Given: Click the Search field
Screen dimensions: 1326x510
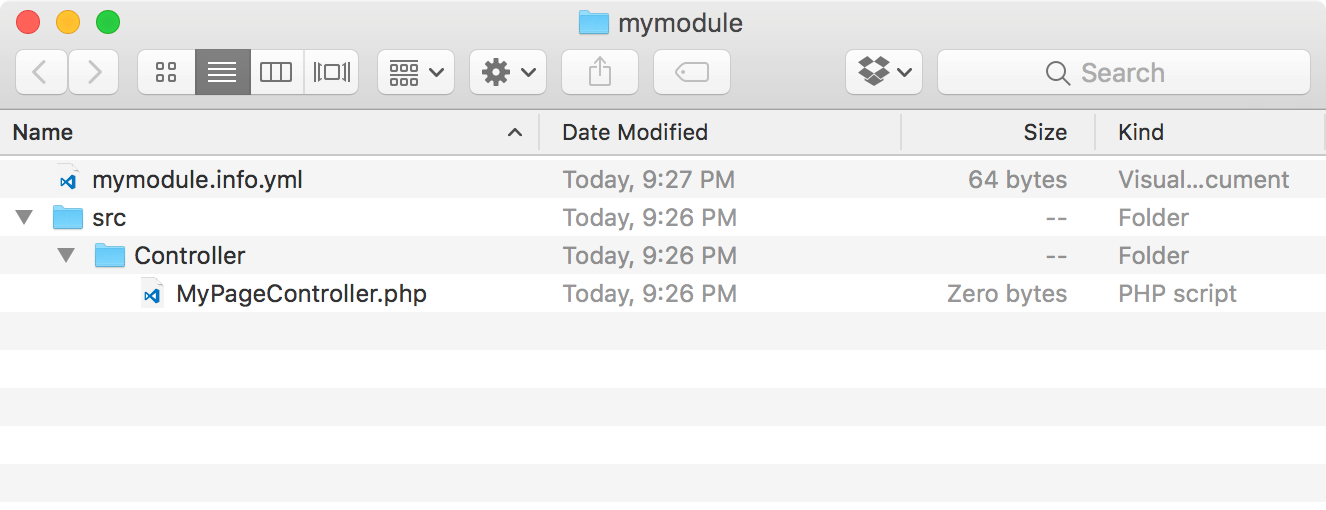Looking at the screenshot, I should [x=1124, y=72].
